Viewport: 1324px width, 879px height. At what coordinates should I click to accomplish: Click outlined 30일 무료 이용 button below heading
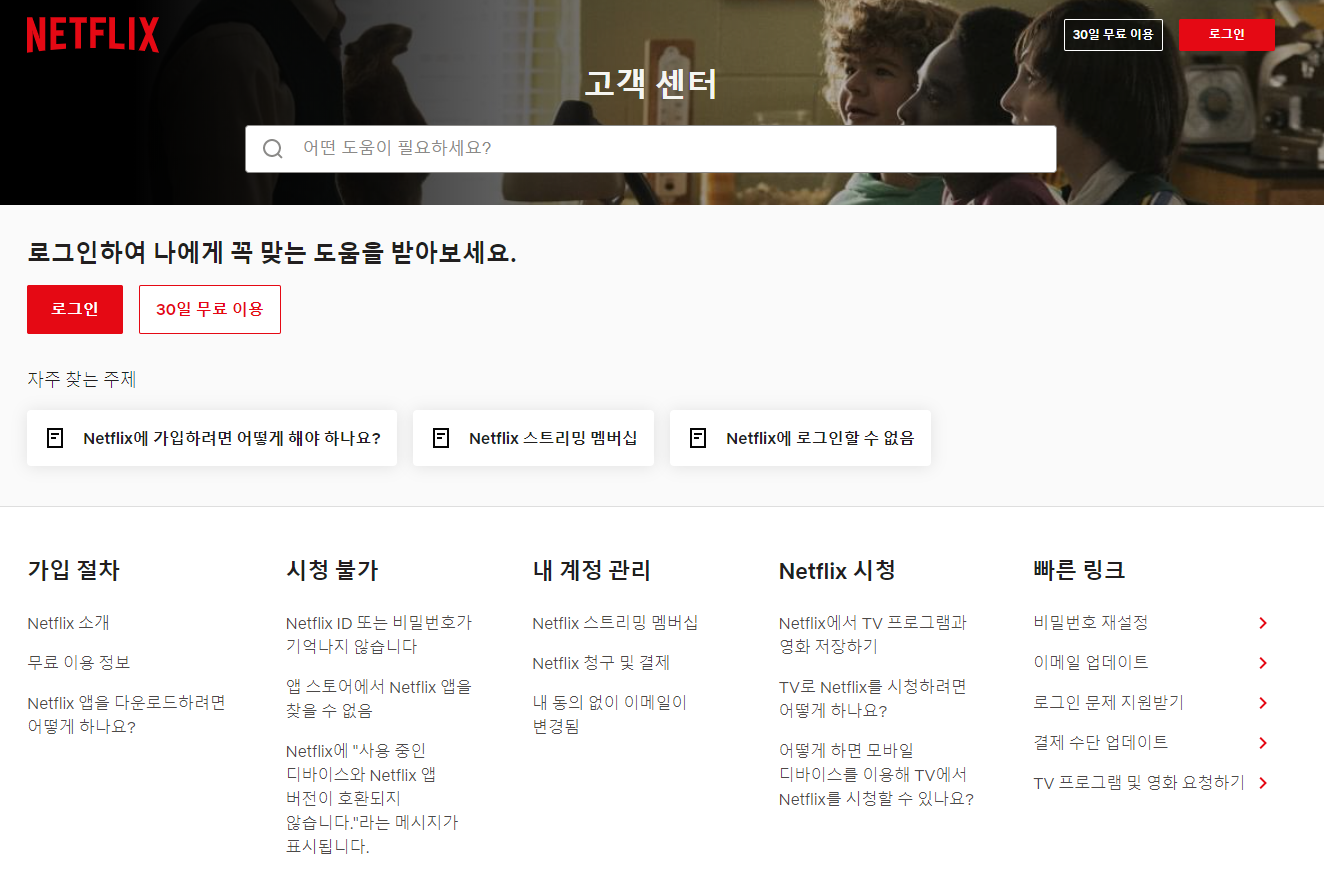[x=210, y=309]
